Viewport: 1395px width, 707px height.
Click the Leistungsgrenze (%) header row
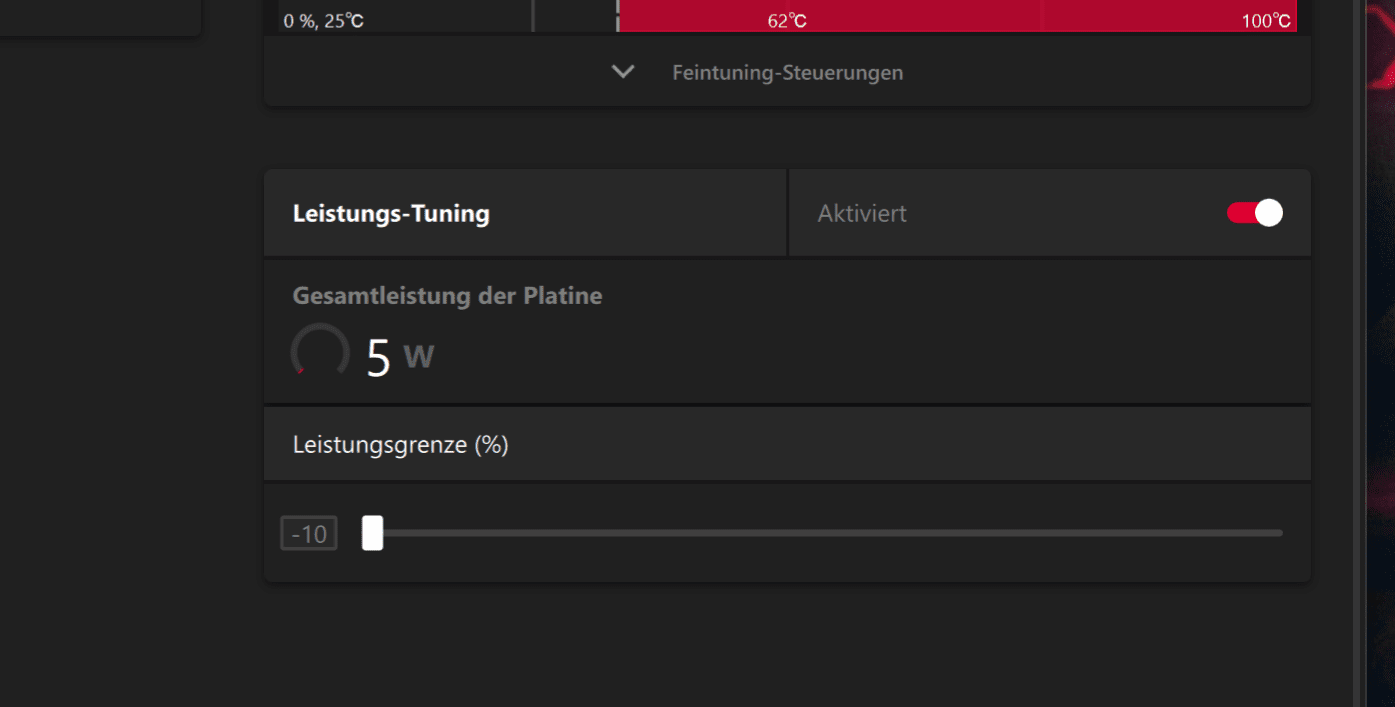[x=400, y=445]
